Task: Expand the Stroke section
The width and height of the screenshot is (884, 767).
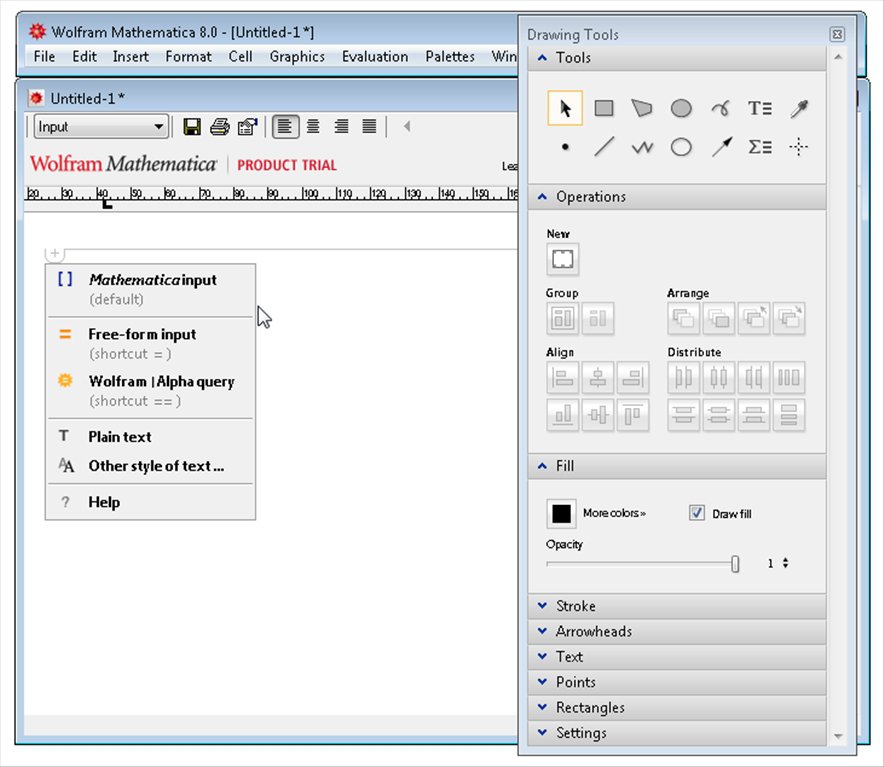Action: pos(677,606)
